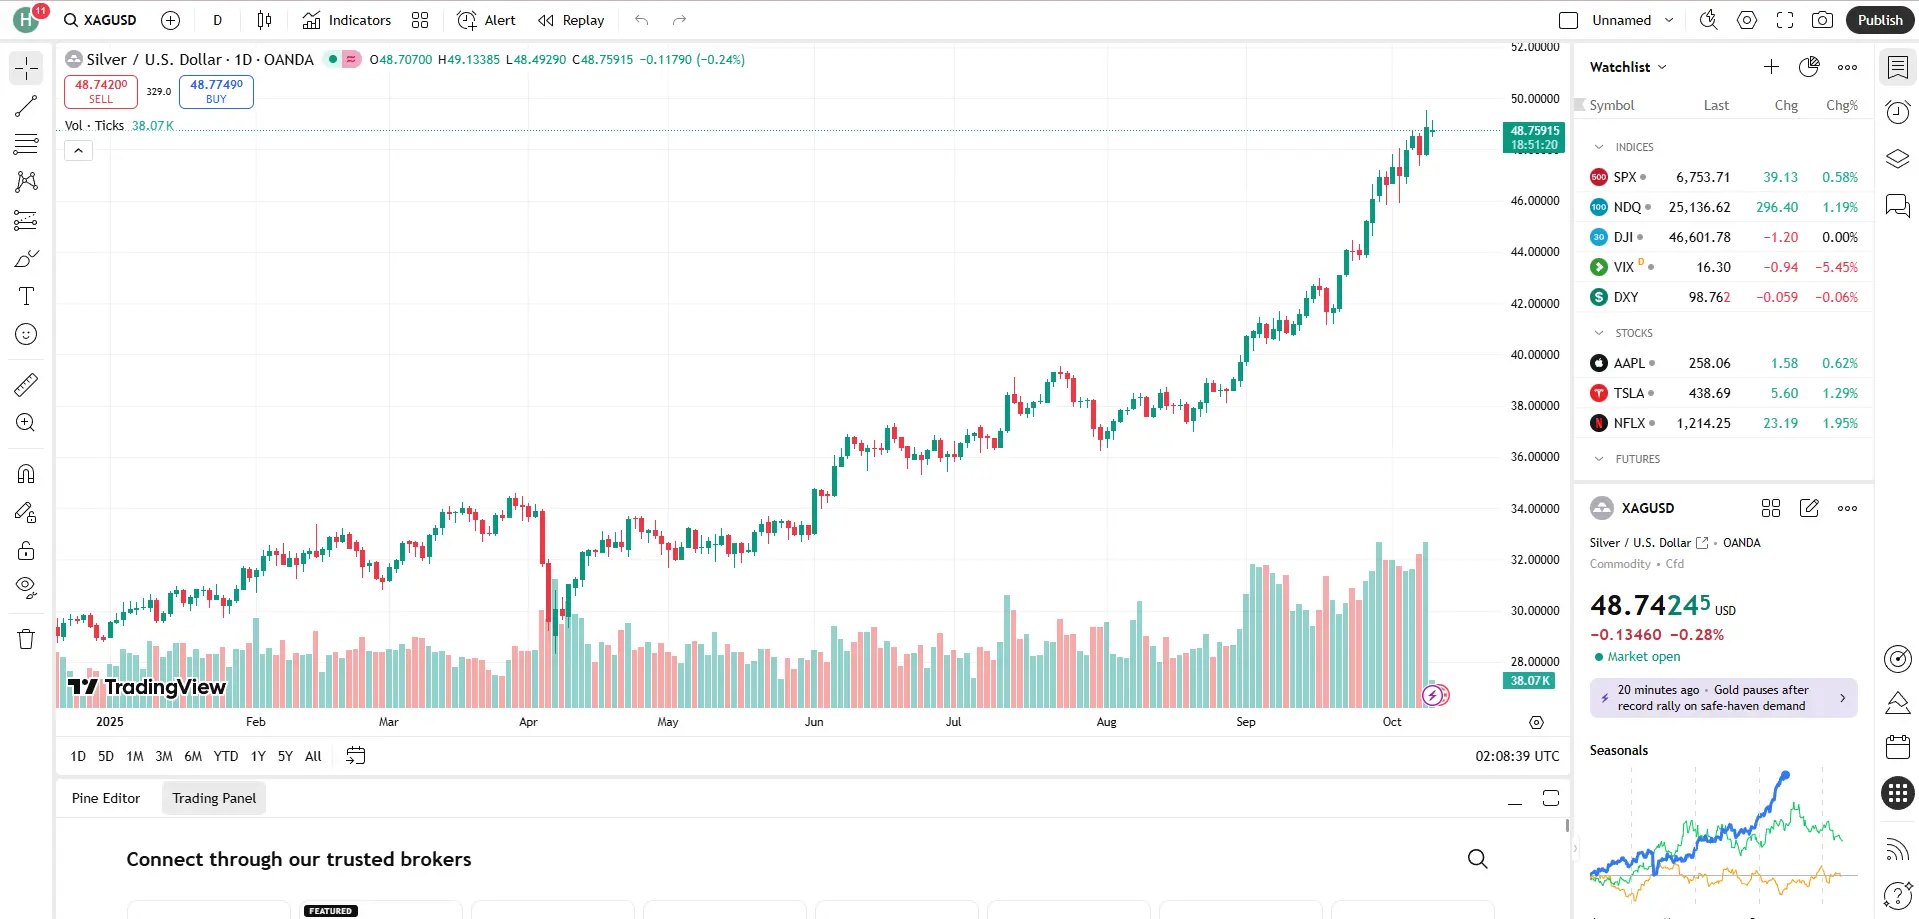Image resolution: width=1919 pixels, height=919 pixels.
Task: Open the Fibonacci retracement tool
Action: [26, 144]
